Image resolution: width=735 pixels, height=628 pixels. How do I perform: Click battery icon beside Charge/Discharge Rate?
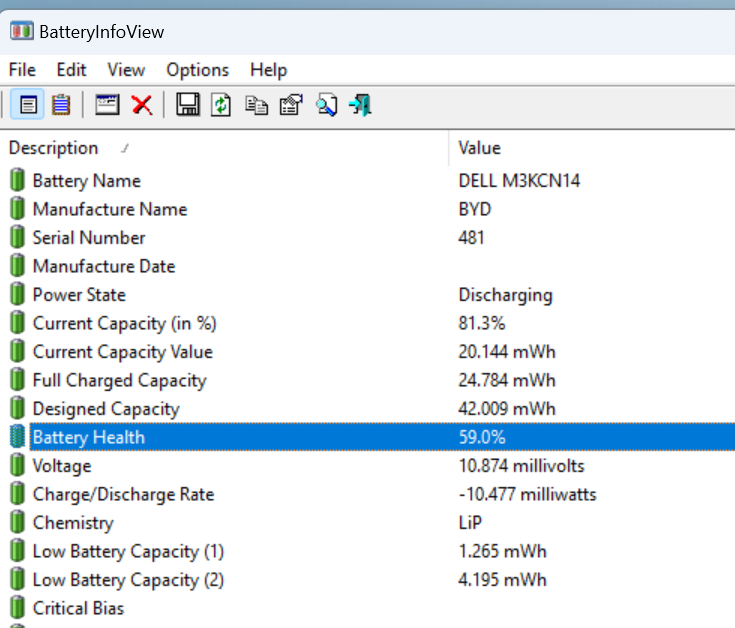(17, 494)
